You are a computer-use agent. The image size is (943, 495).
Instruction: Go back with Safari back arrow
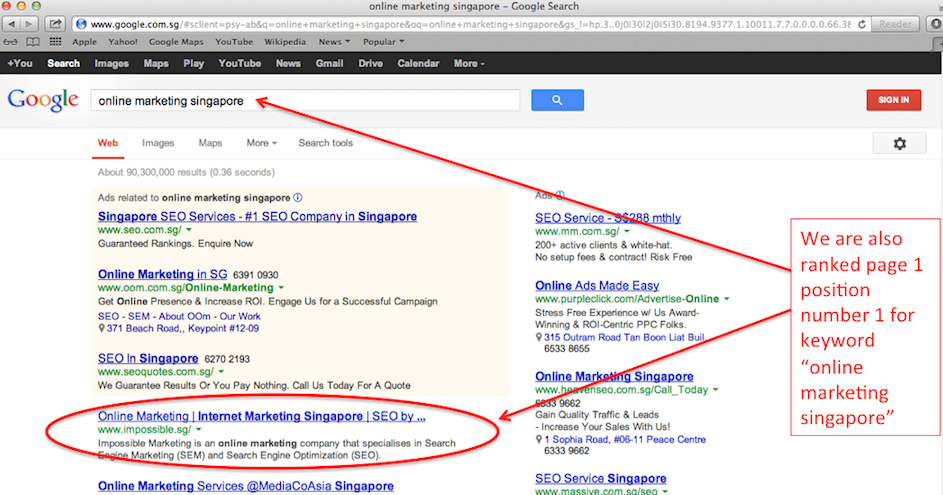(x=11, y=24)
